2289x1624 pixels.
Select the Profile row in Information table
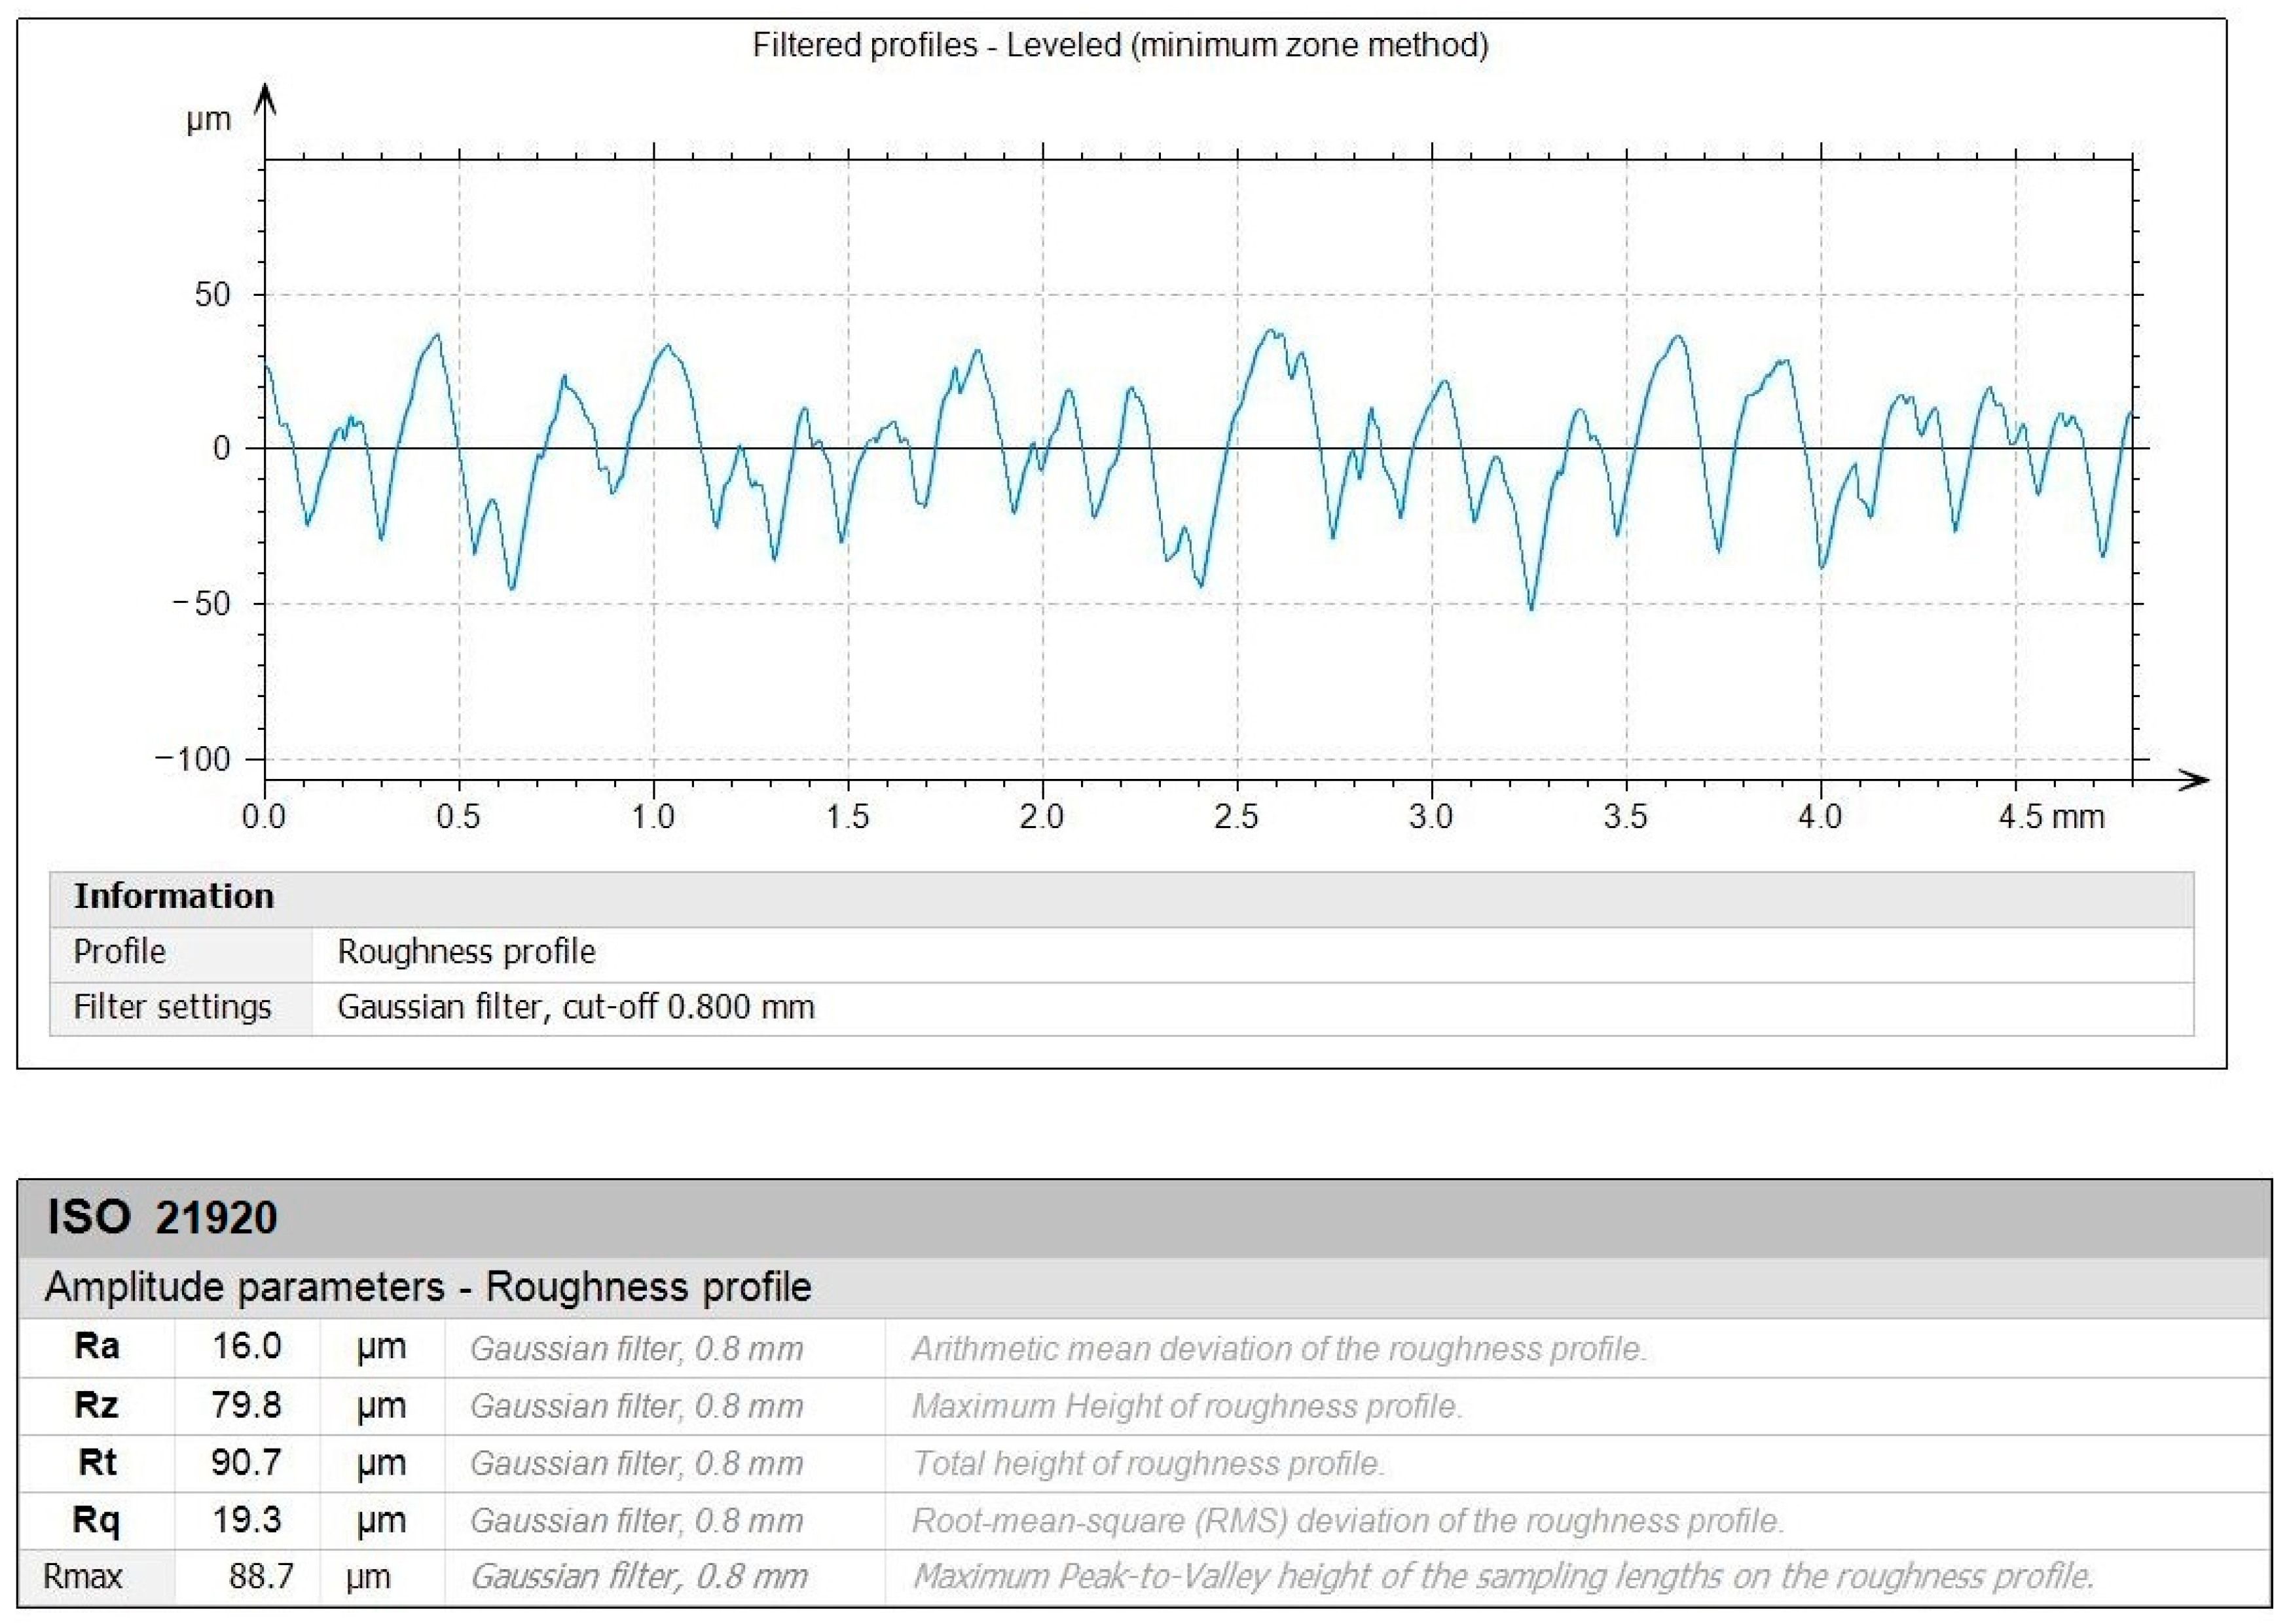coord(119,951)
